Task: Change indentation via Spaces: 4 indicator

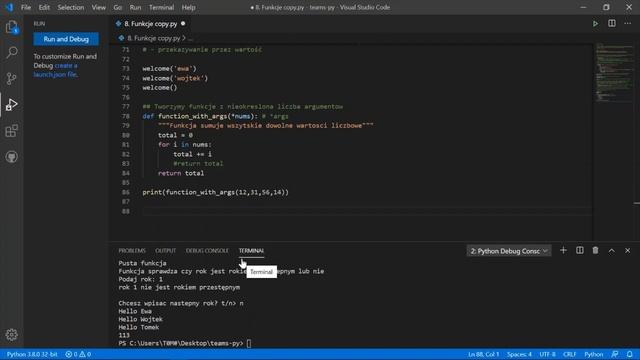Action: coord(519,354)
